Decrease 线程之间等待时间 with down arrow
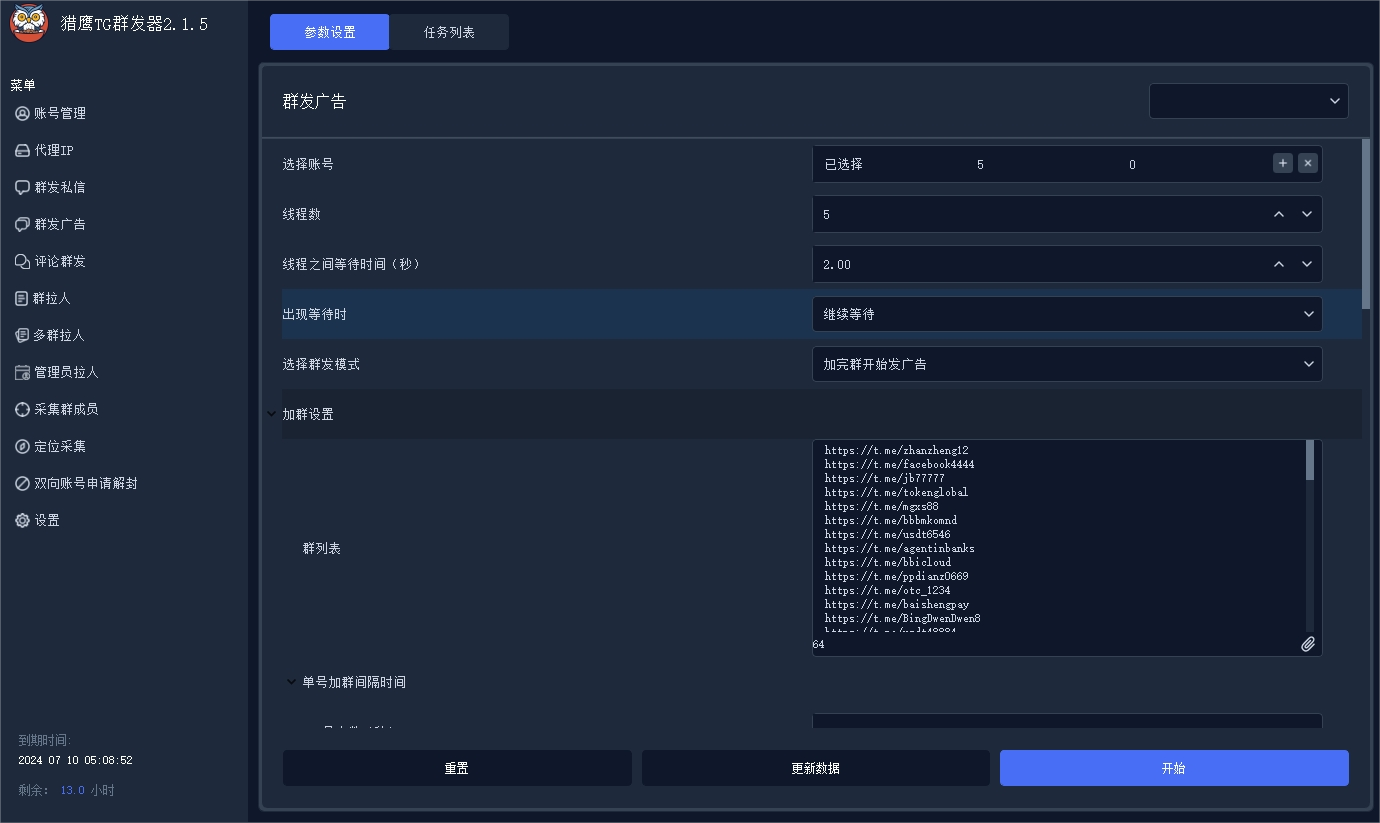 point(1307,264)
